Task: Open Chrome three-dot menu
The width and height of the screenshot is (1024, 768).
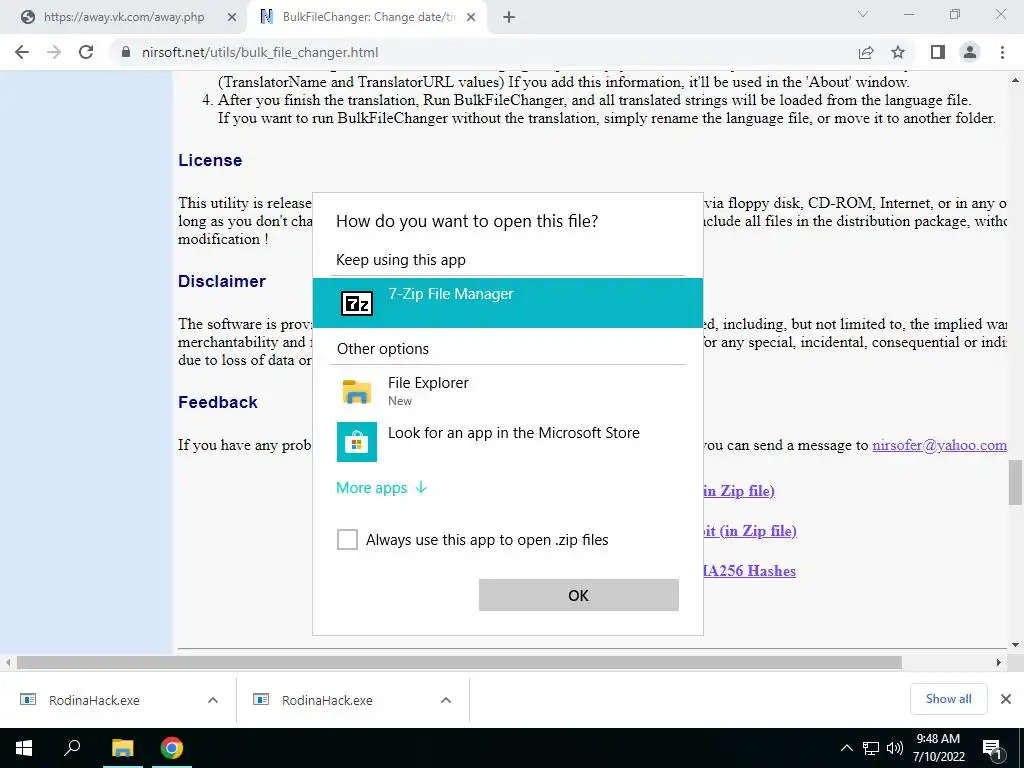Action: (1002, 52)
